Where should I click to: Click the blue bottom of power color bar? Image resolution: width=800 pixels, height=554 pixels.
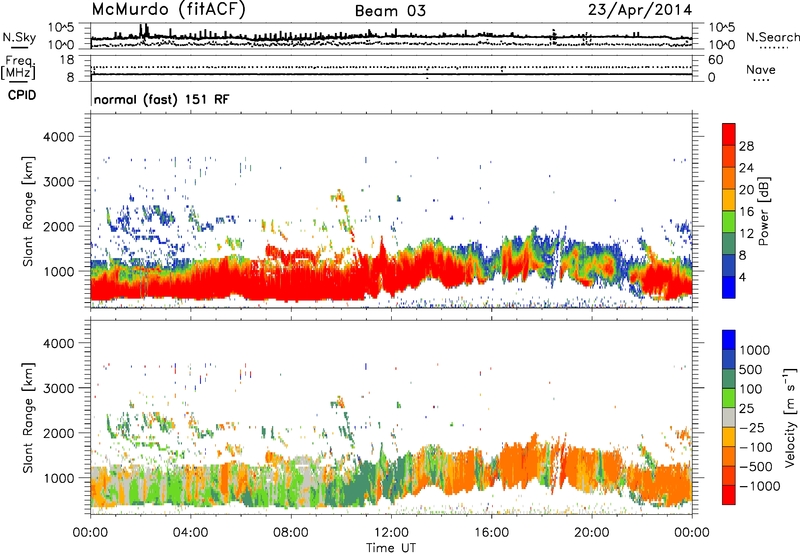click(x=729, y=287)
